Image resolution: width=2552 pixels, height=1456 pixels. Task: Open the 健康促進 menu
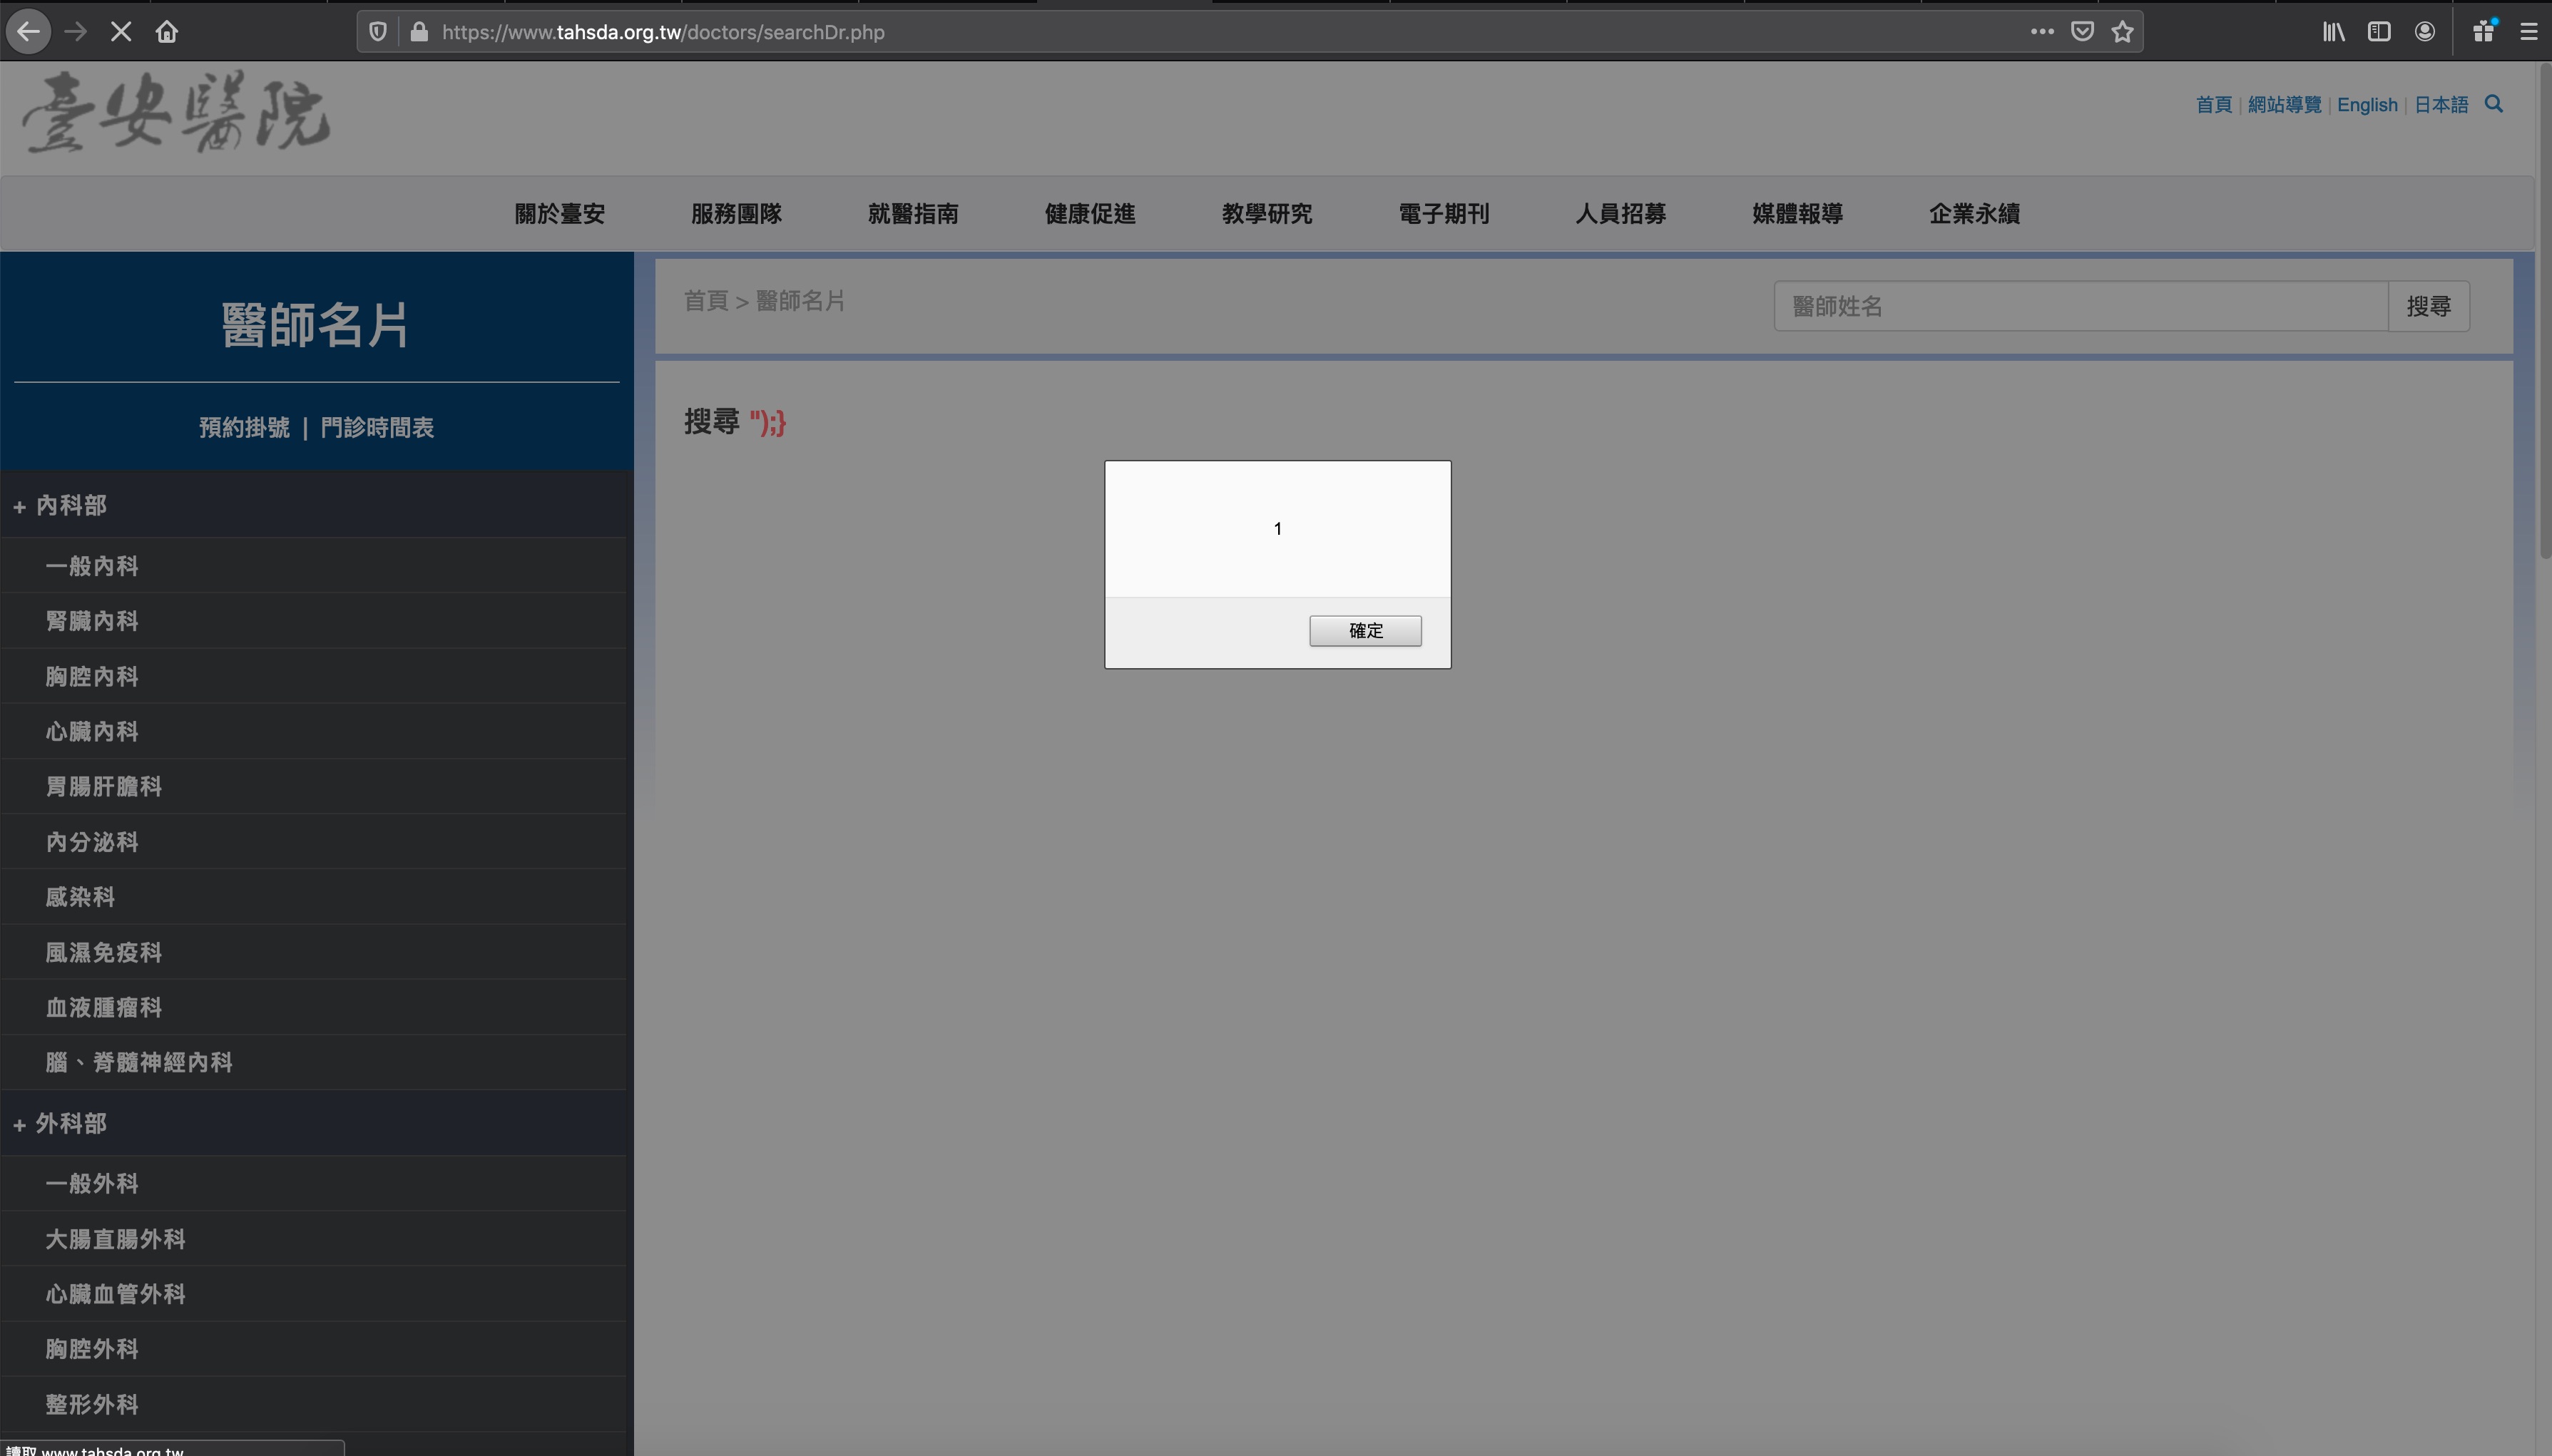1090,214
